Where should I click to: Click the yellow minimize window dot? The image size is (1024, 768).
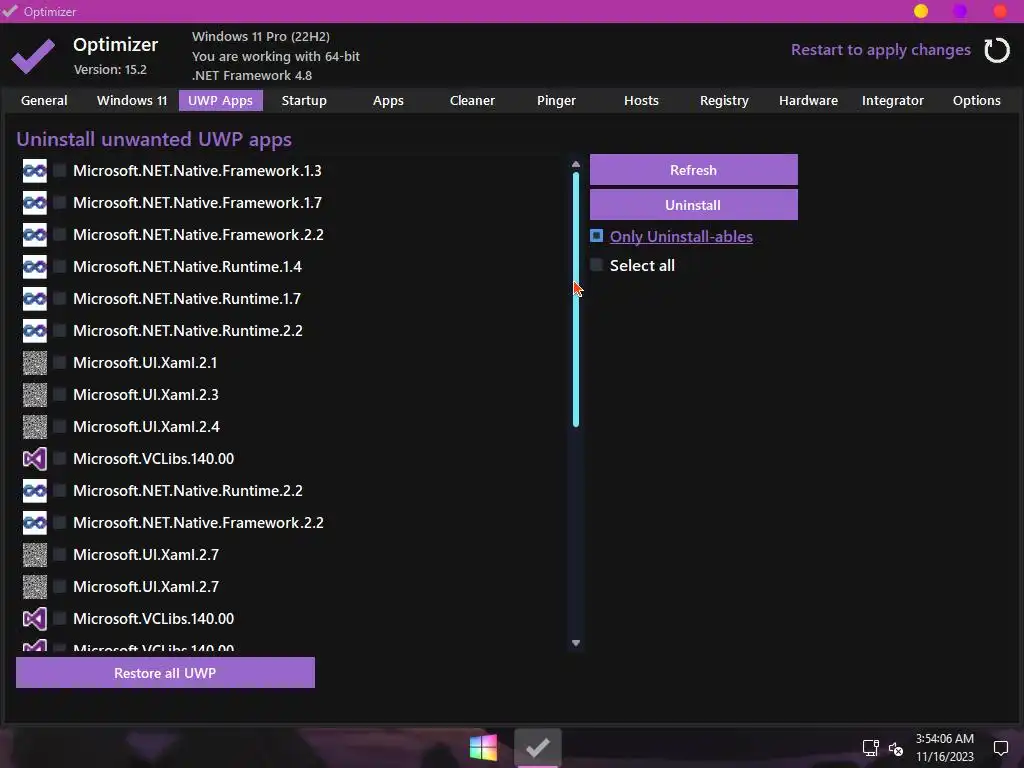[921, 11]
